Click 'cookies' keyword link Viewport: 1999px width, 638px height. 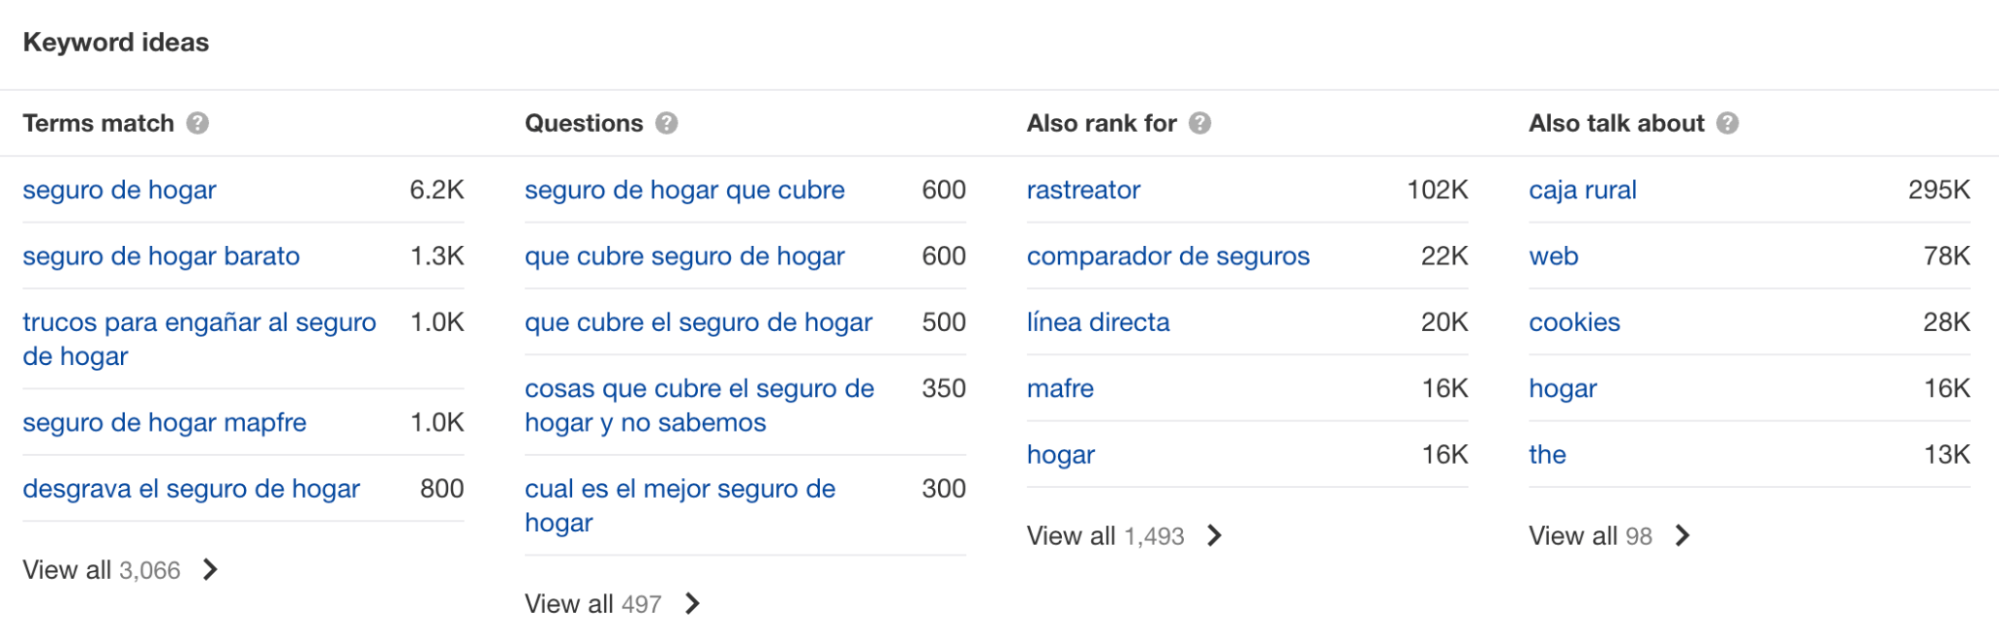(x=1574, y=322)
